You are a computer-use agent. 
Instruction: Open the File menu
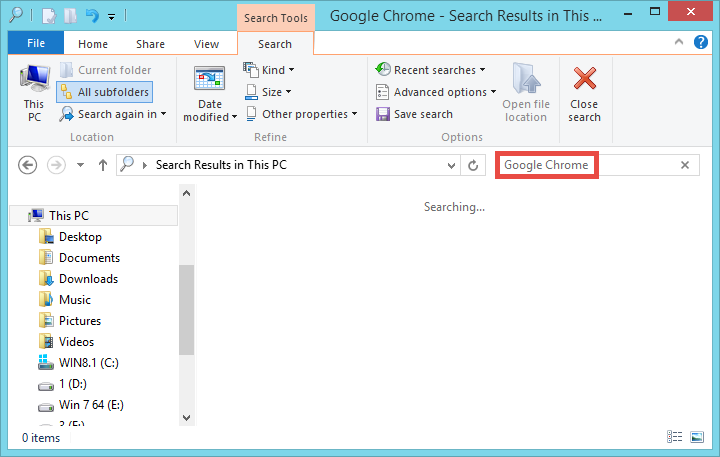point(36,43)
